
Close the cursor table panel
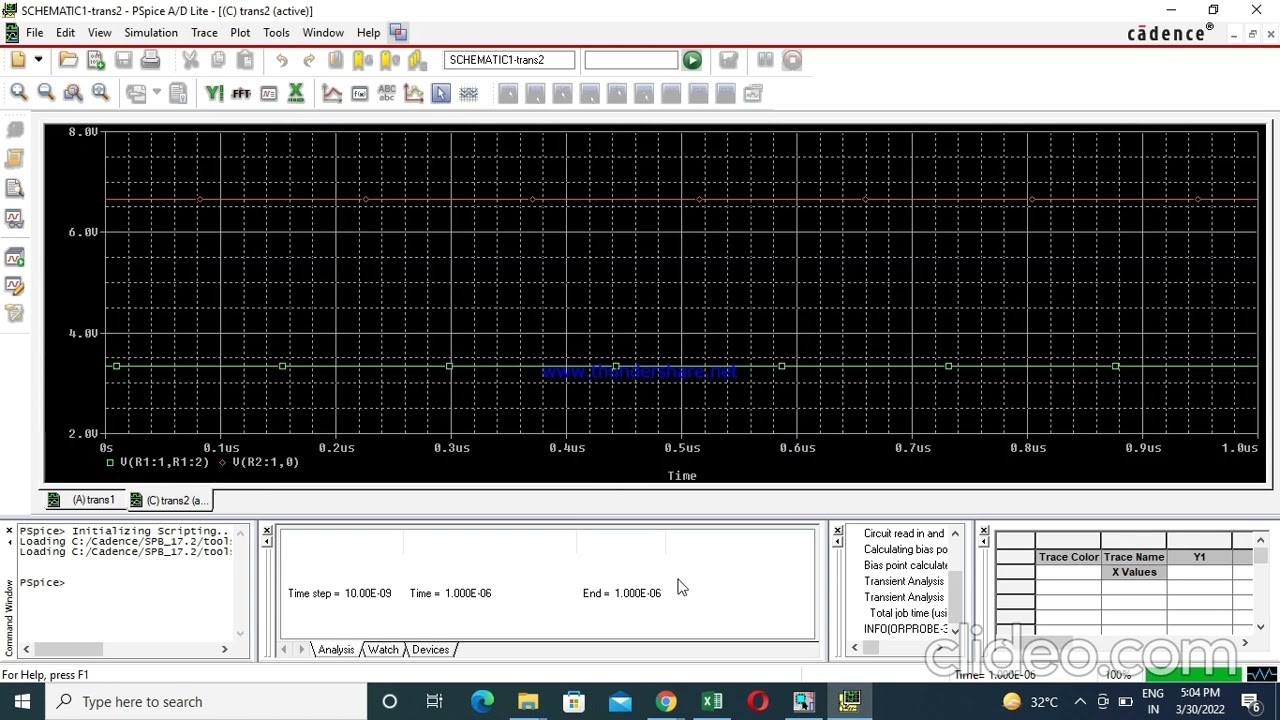coord(984,530)
